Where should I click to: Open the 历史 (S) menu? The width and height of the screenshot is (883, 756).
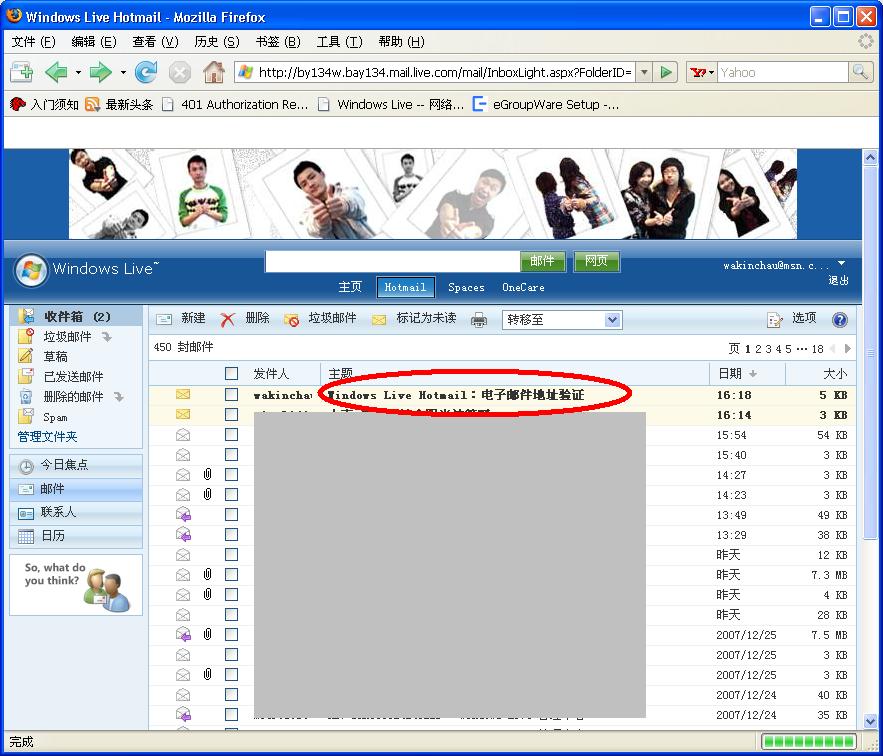pos(216,42)
